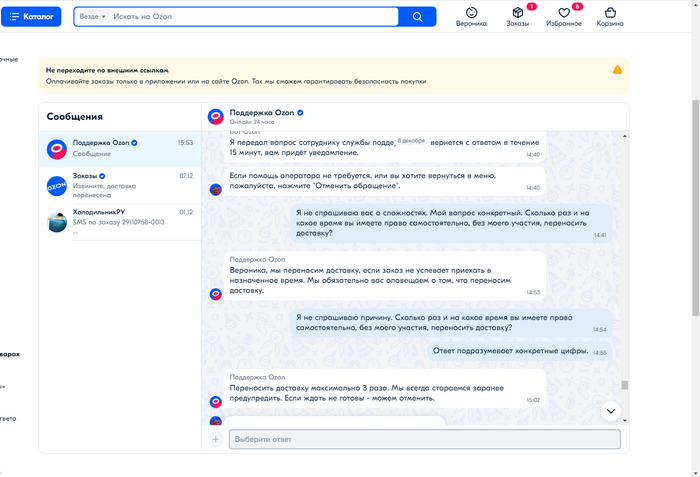Open the Избранное heart icon

pyautogui.click(x=564, y=17)
